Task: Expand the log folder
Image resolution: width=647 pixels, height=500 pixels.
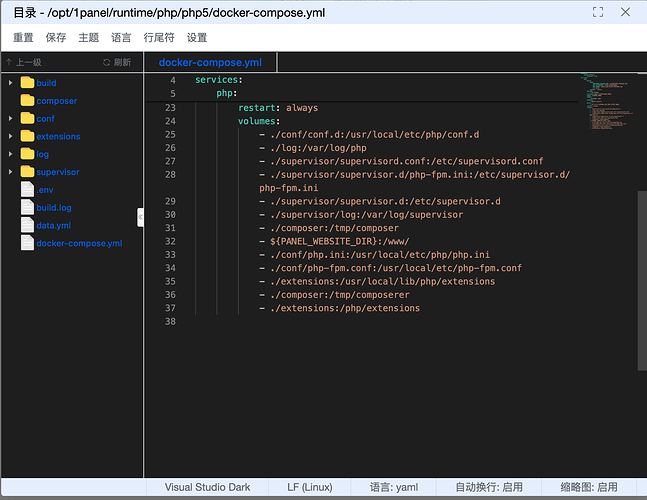Action: click(x=10, y=154)
